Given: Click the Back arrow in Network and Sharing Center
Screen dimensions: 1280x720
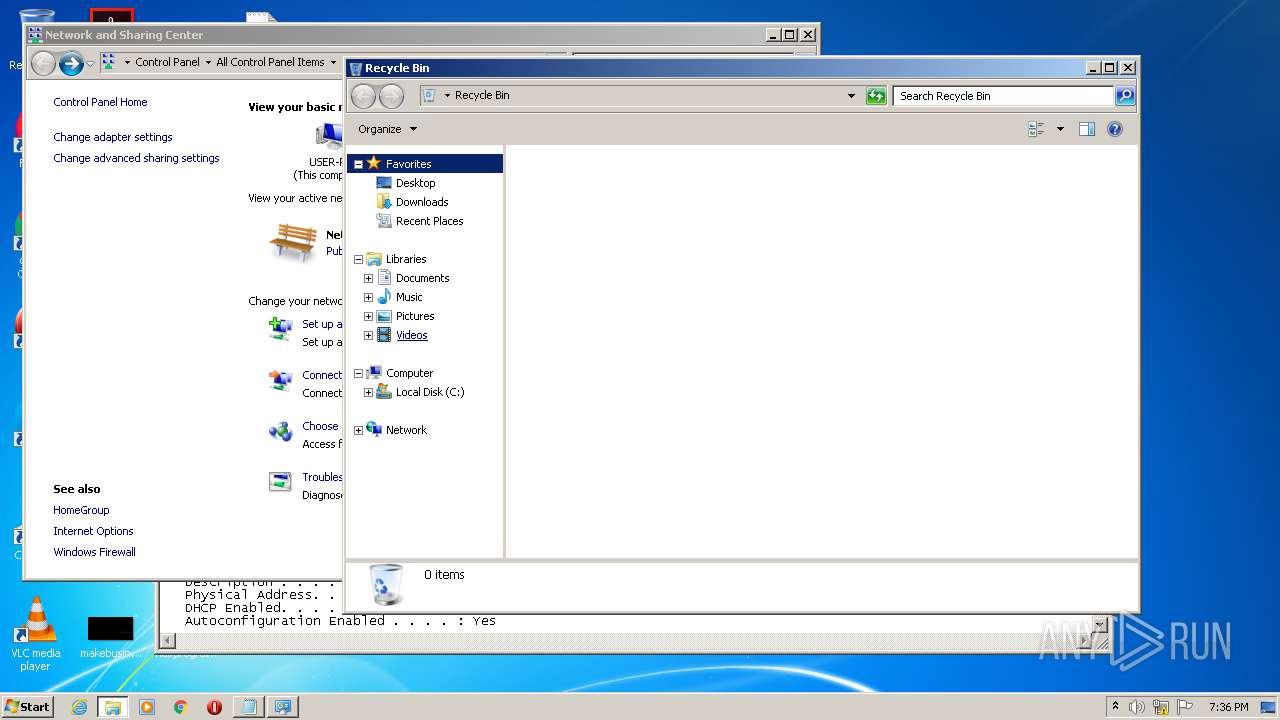Looking at the screenshot, I should 43,63.
